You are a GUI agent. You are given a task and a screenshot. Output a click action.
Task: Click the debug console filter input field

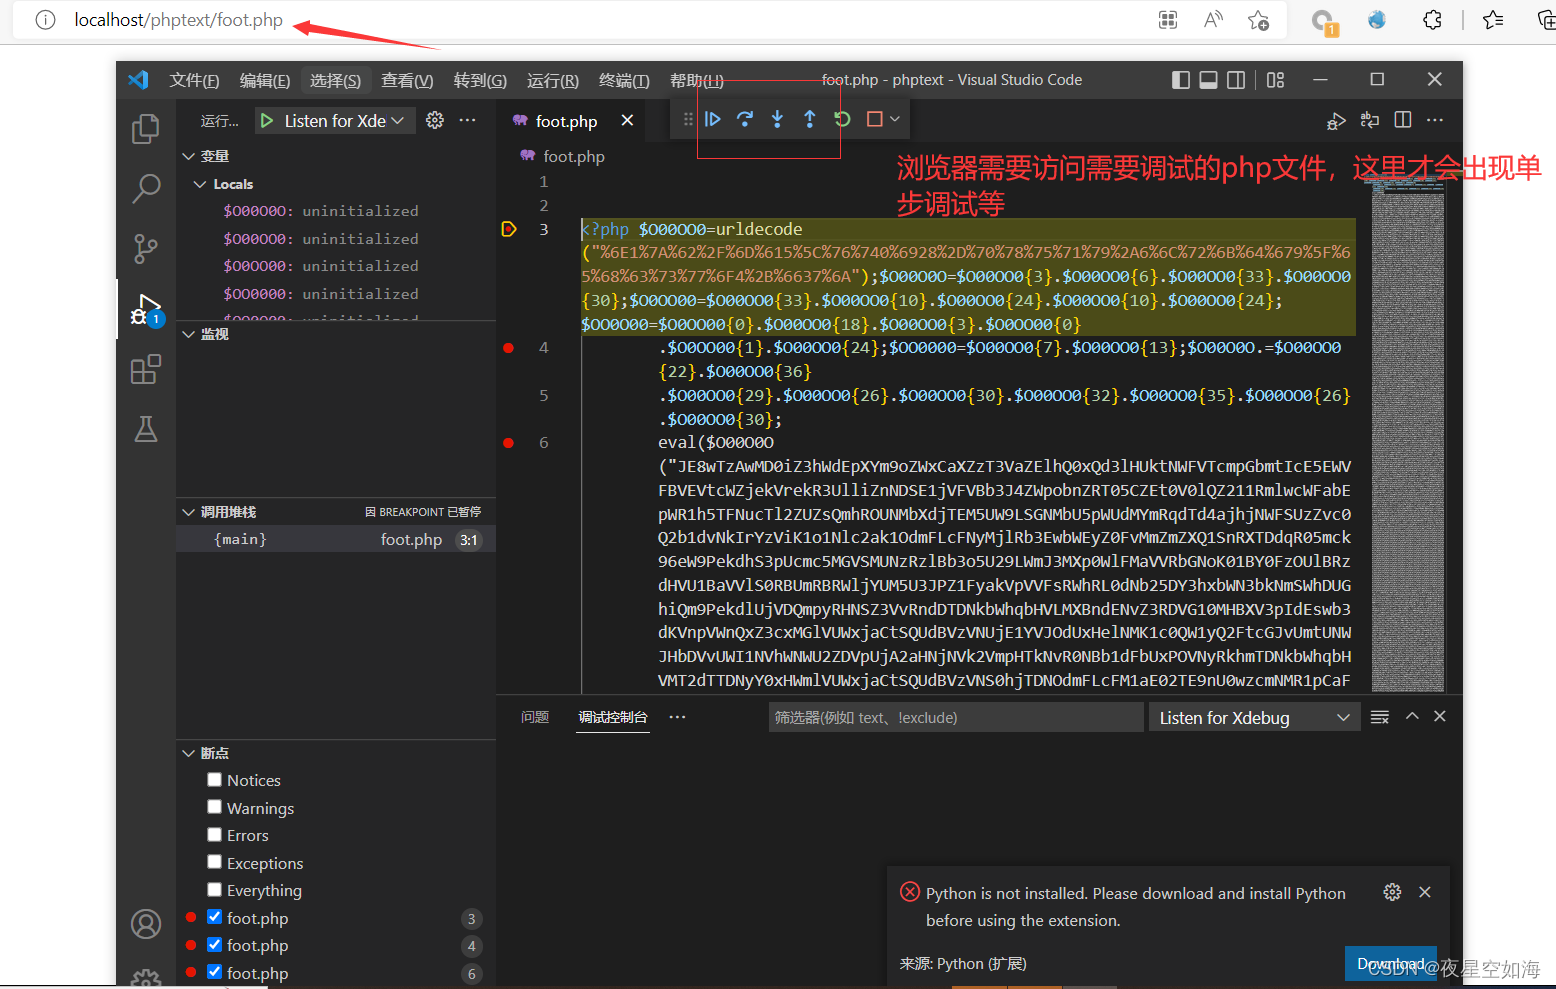click(x=955, y=718)
